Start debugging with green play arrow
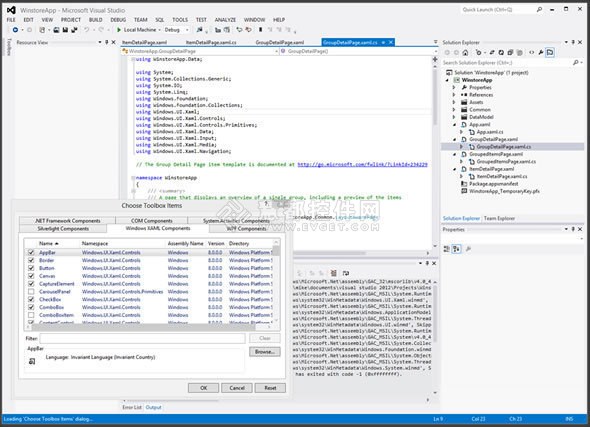This screenshot has height=427, width=590. click(119, 30)
